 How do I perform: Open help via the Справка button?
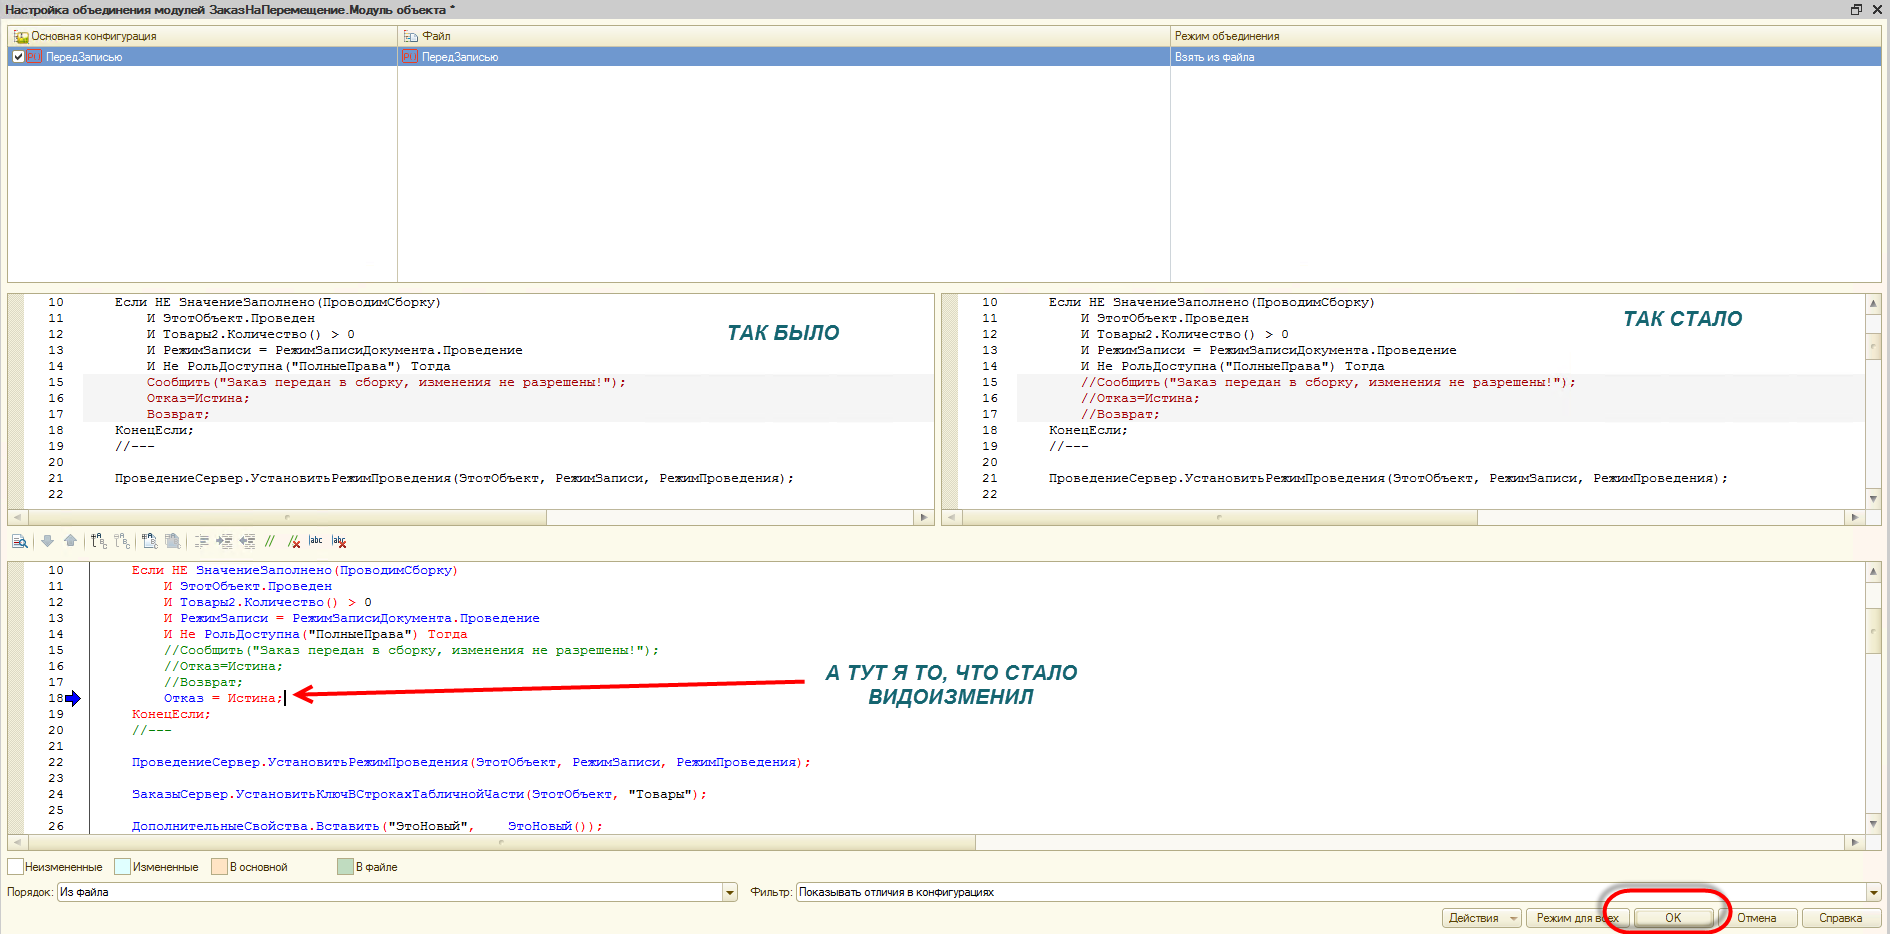[x=1841, y=918]
